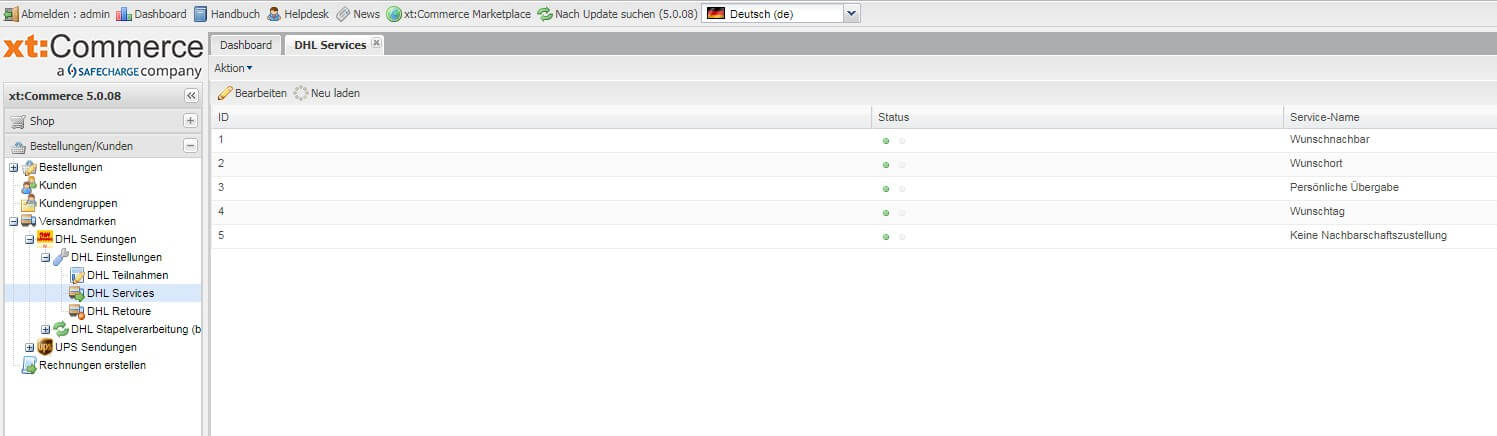This screenshot has height=436, width=1497.
Task: Click the Rechnungen erstellen document icon
Action: click(29, 365)
